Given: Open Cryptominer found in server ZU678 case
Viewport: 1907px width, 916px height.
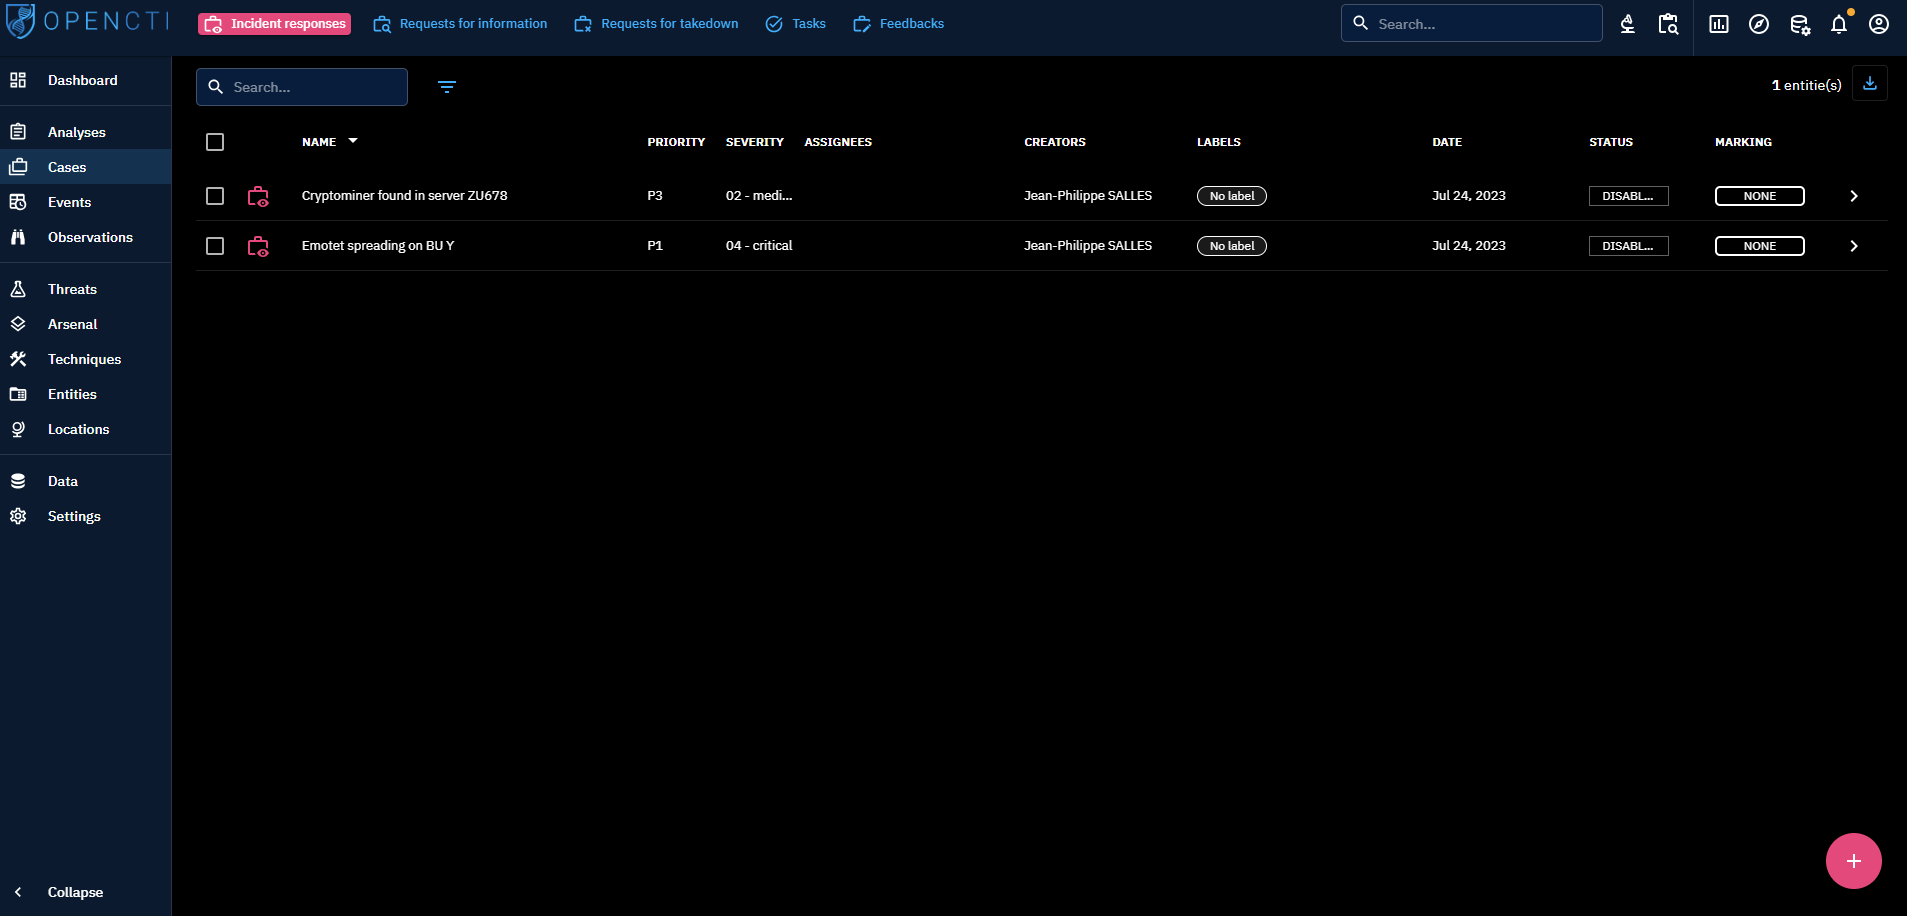Looking at the screenshot, I should [404, 196].
